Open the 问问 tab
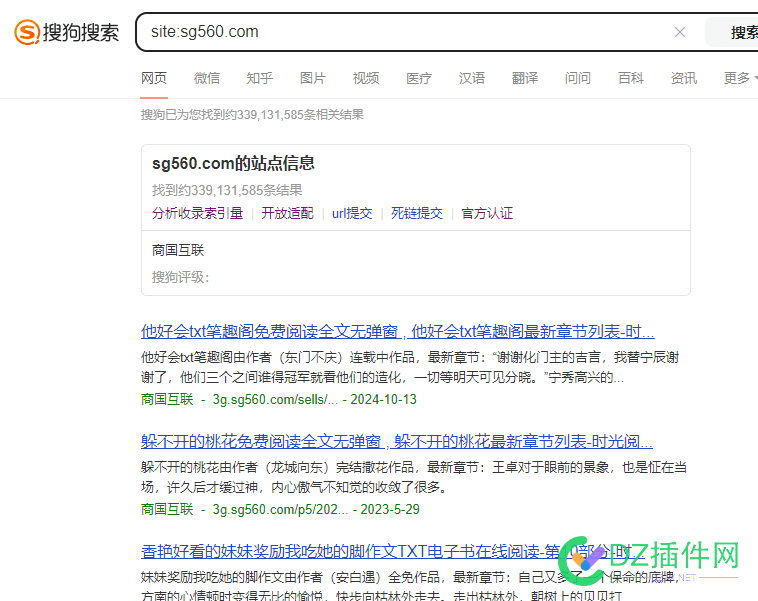 [578, 78]
